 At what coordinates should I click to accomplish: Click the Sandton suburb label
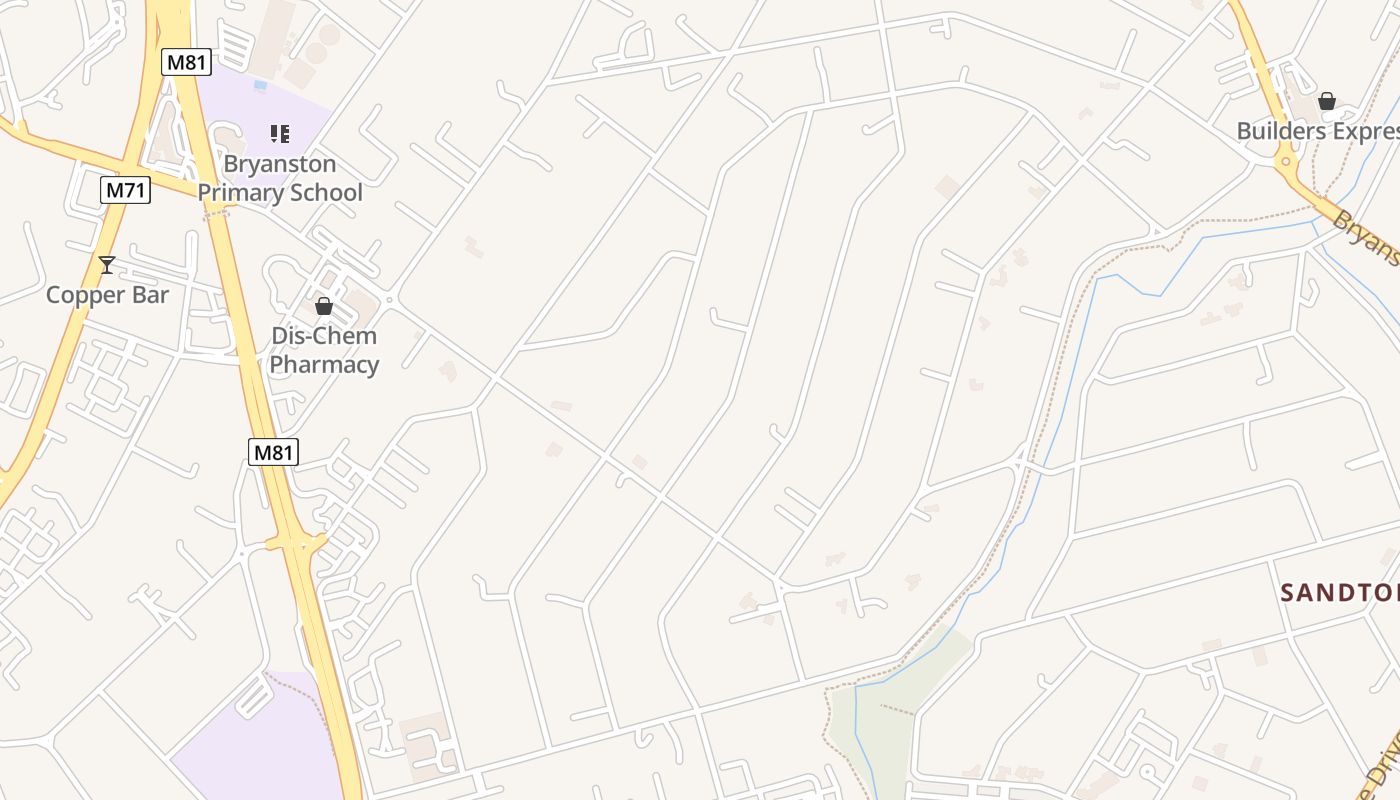pyautogui.click(x=1340, y=592)
